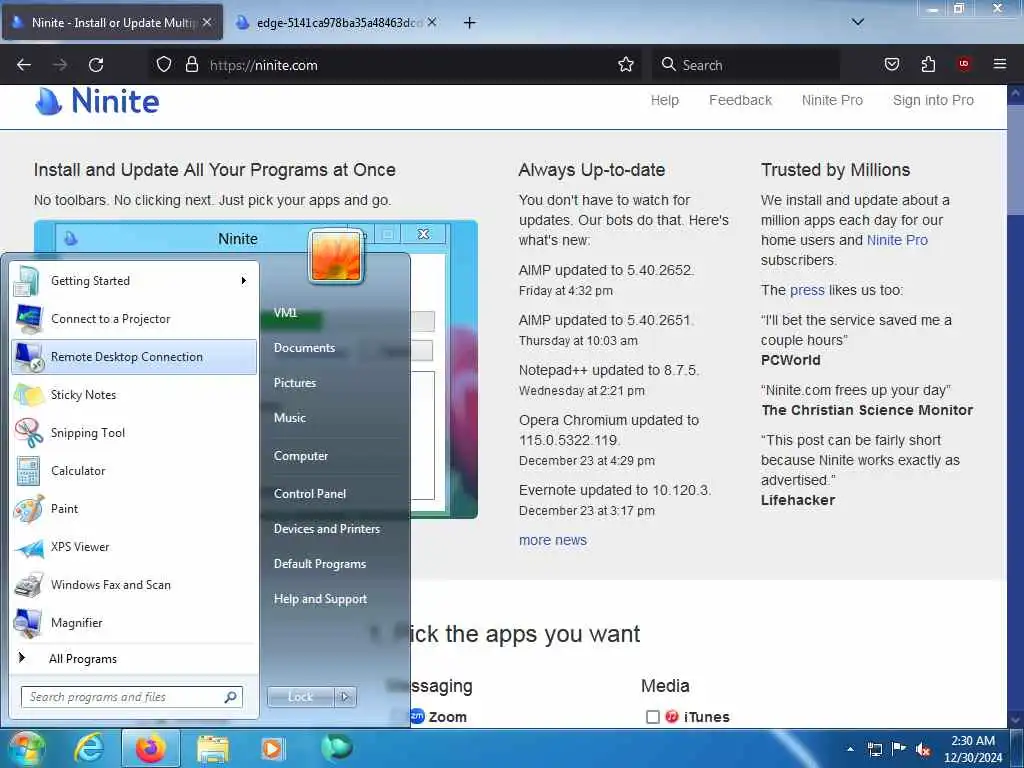Image resolution: width=1024 pixels, height=768 pixels.
Task: Click the network tray icon
Action: [874, 749]
